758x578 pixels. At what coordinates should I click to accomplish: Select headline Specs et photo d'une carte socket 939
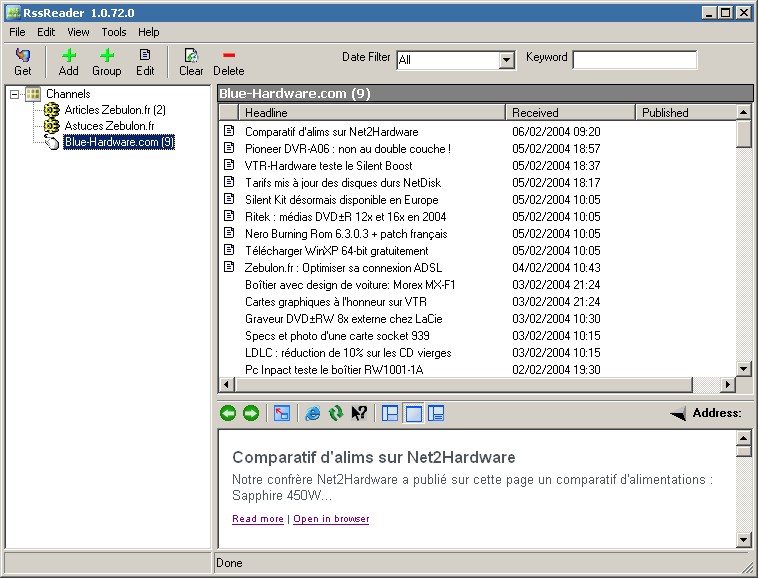[337, 335]
